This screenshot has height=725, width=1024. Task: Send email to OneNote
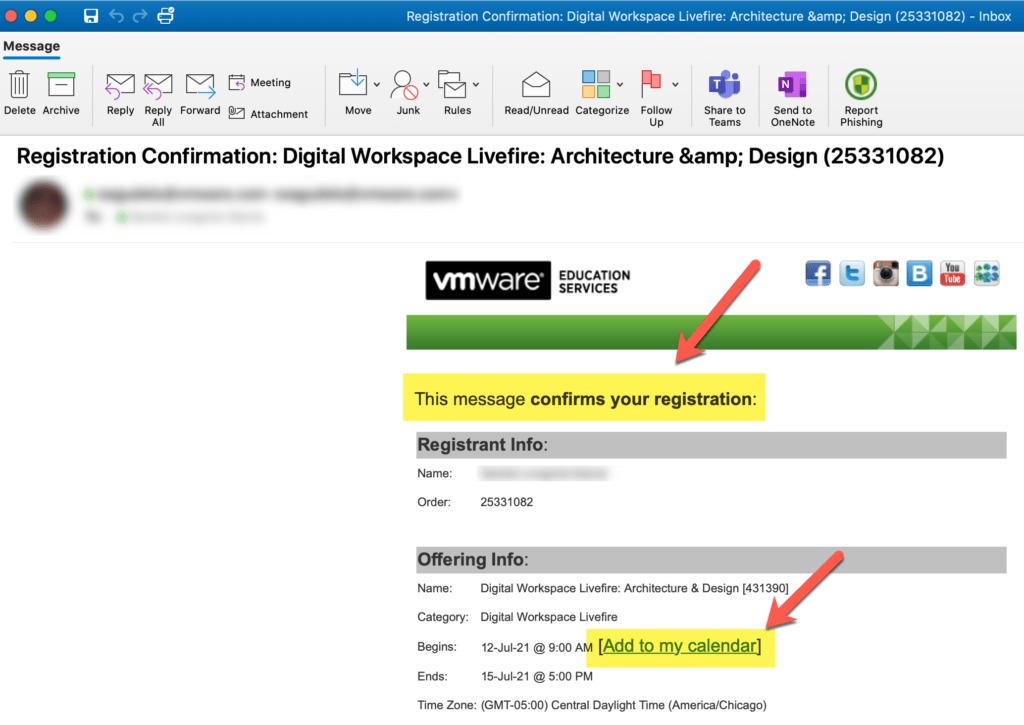tap(793, 98)
